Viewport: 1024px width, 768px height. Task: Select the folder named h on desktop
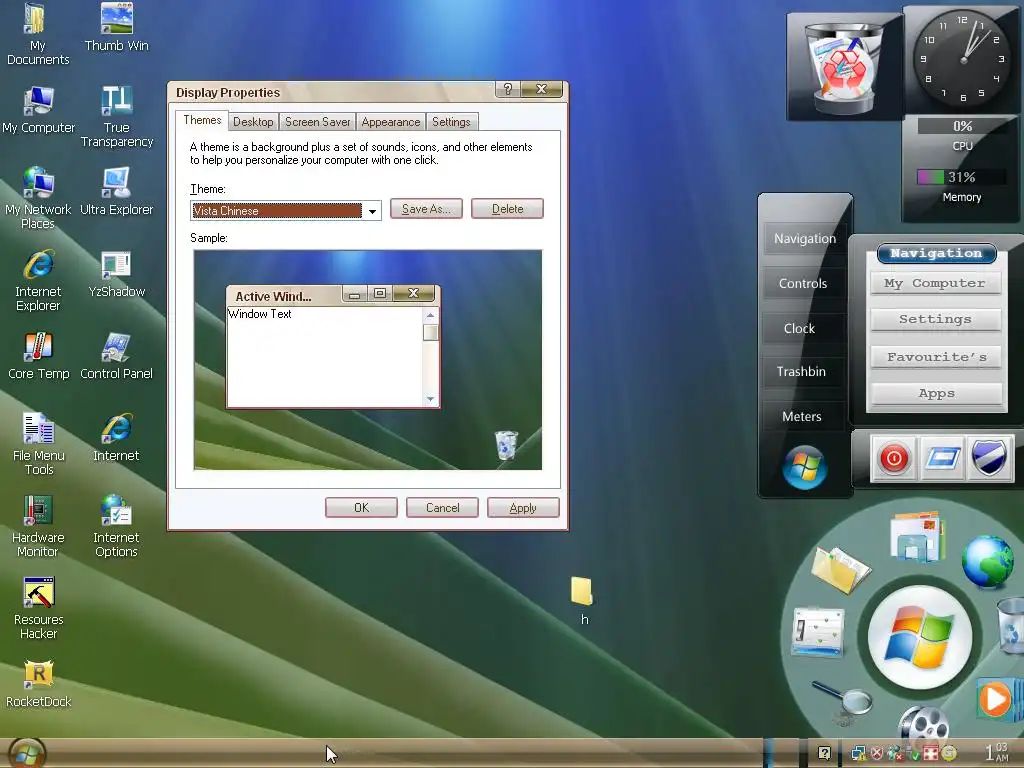point(582,600)
